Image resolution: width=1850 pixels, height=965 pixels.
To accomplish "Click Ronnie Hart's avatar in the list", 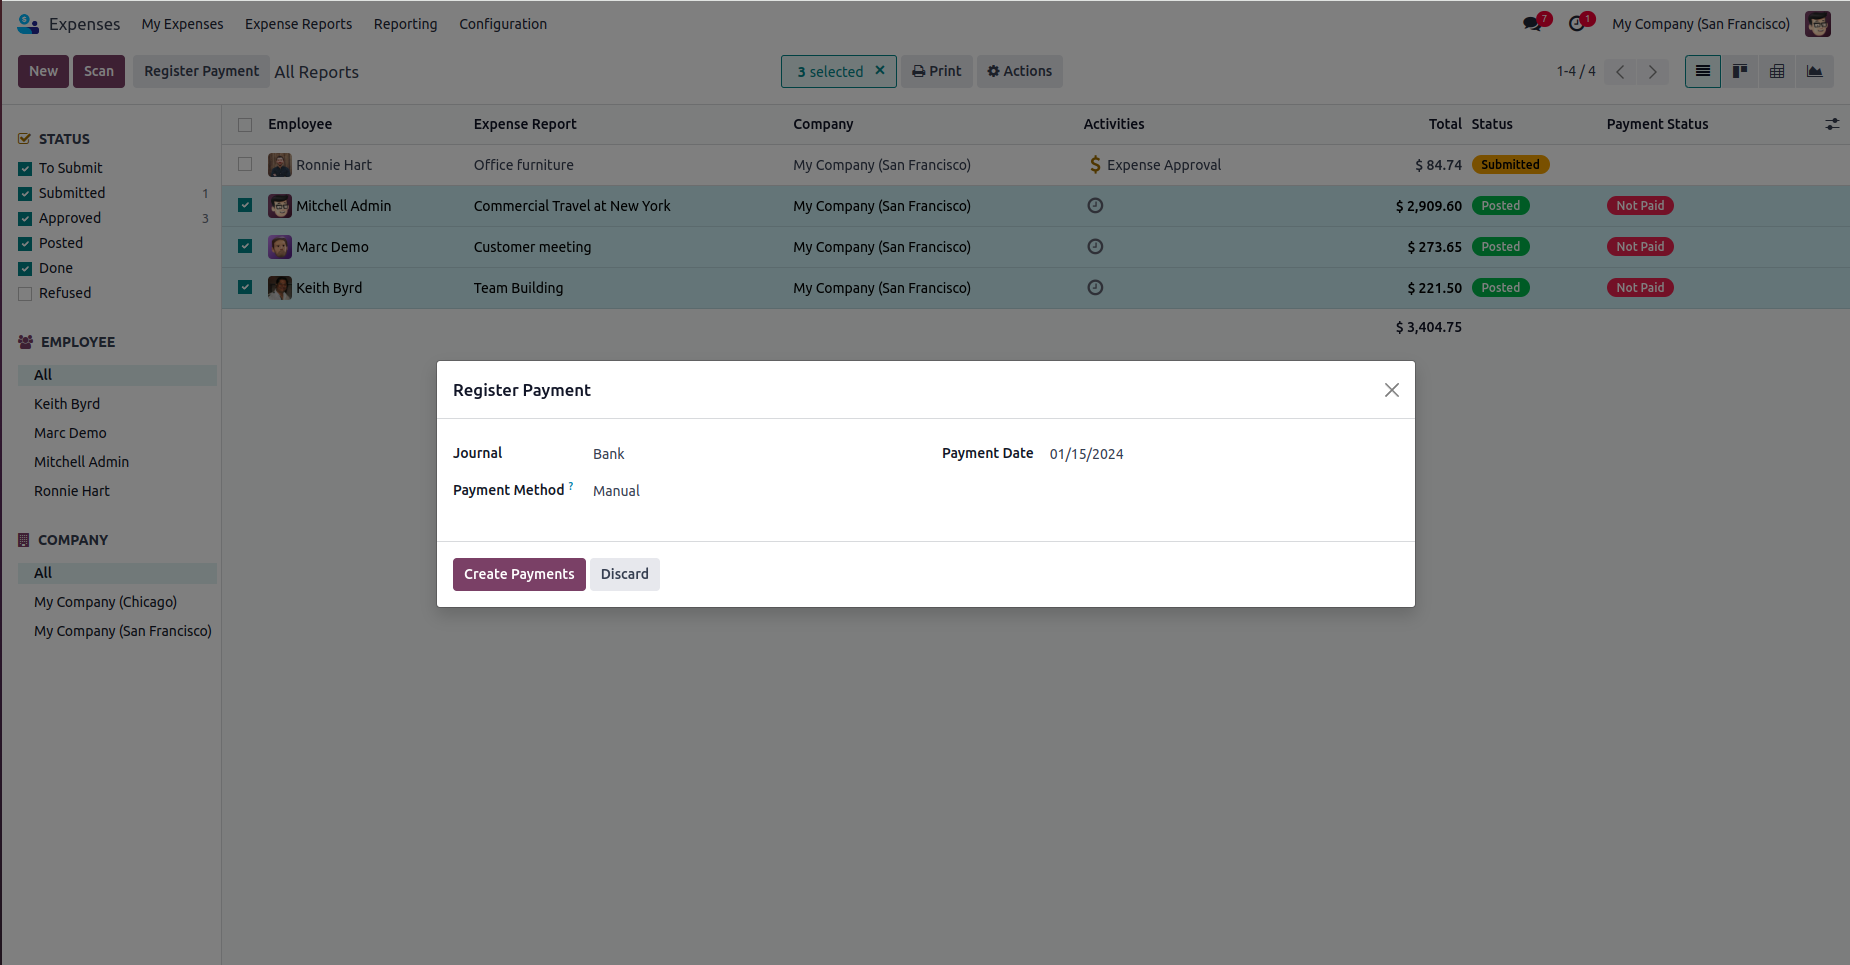I will (280, 165).
